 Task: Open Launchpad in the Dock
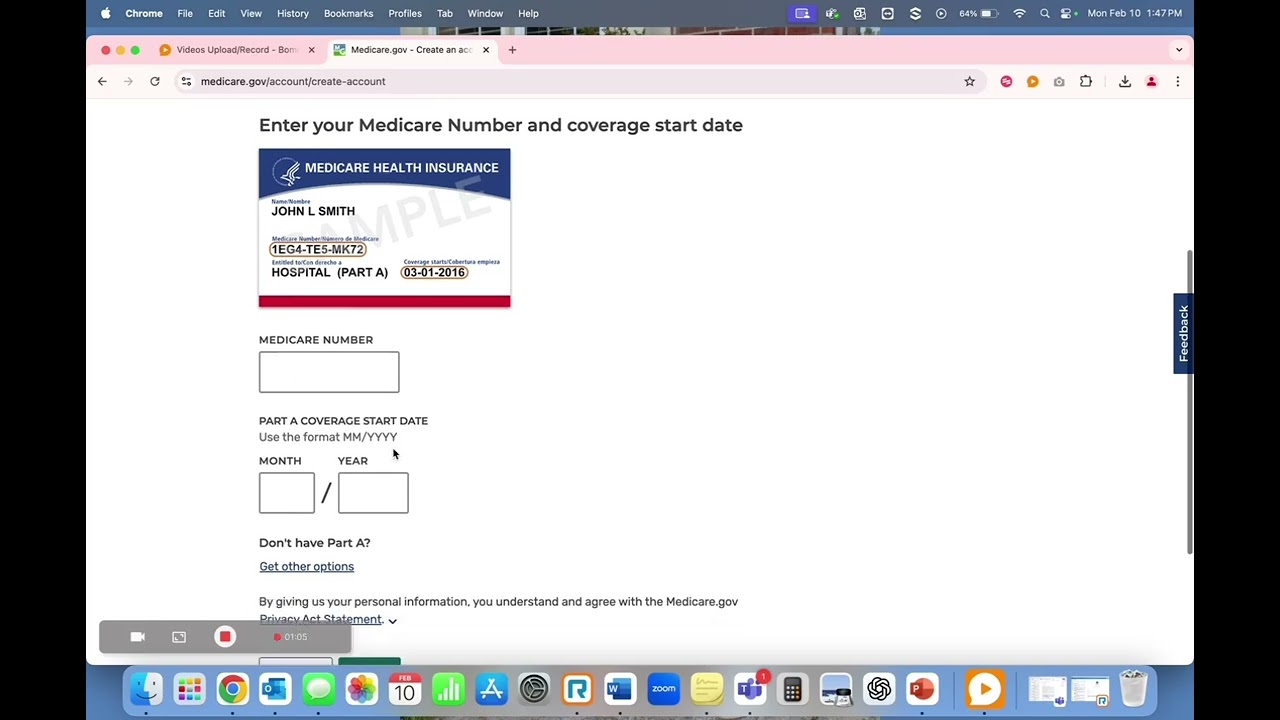pos(189,689)
